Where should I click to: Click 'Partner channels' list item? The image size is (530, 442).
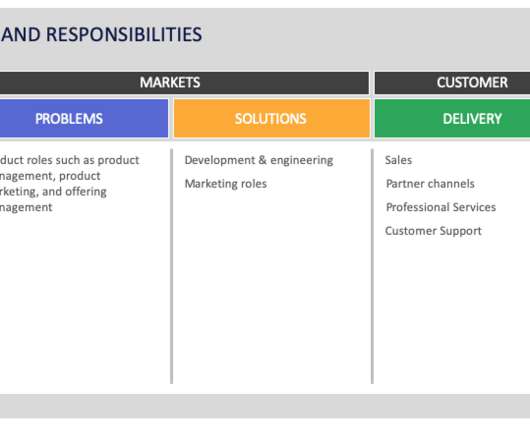tap(430, 184)
